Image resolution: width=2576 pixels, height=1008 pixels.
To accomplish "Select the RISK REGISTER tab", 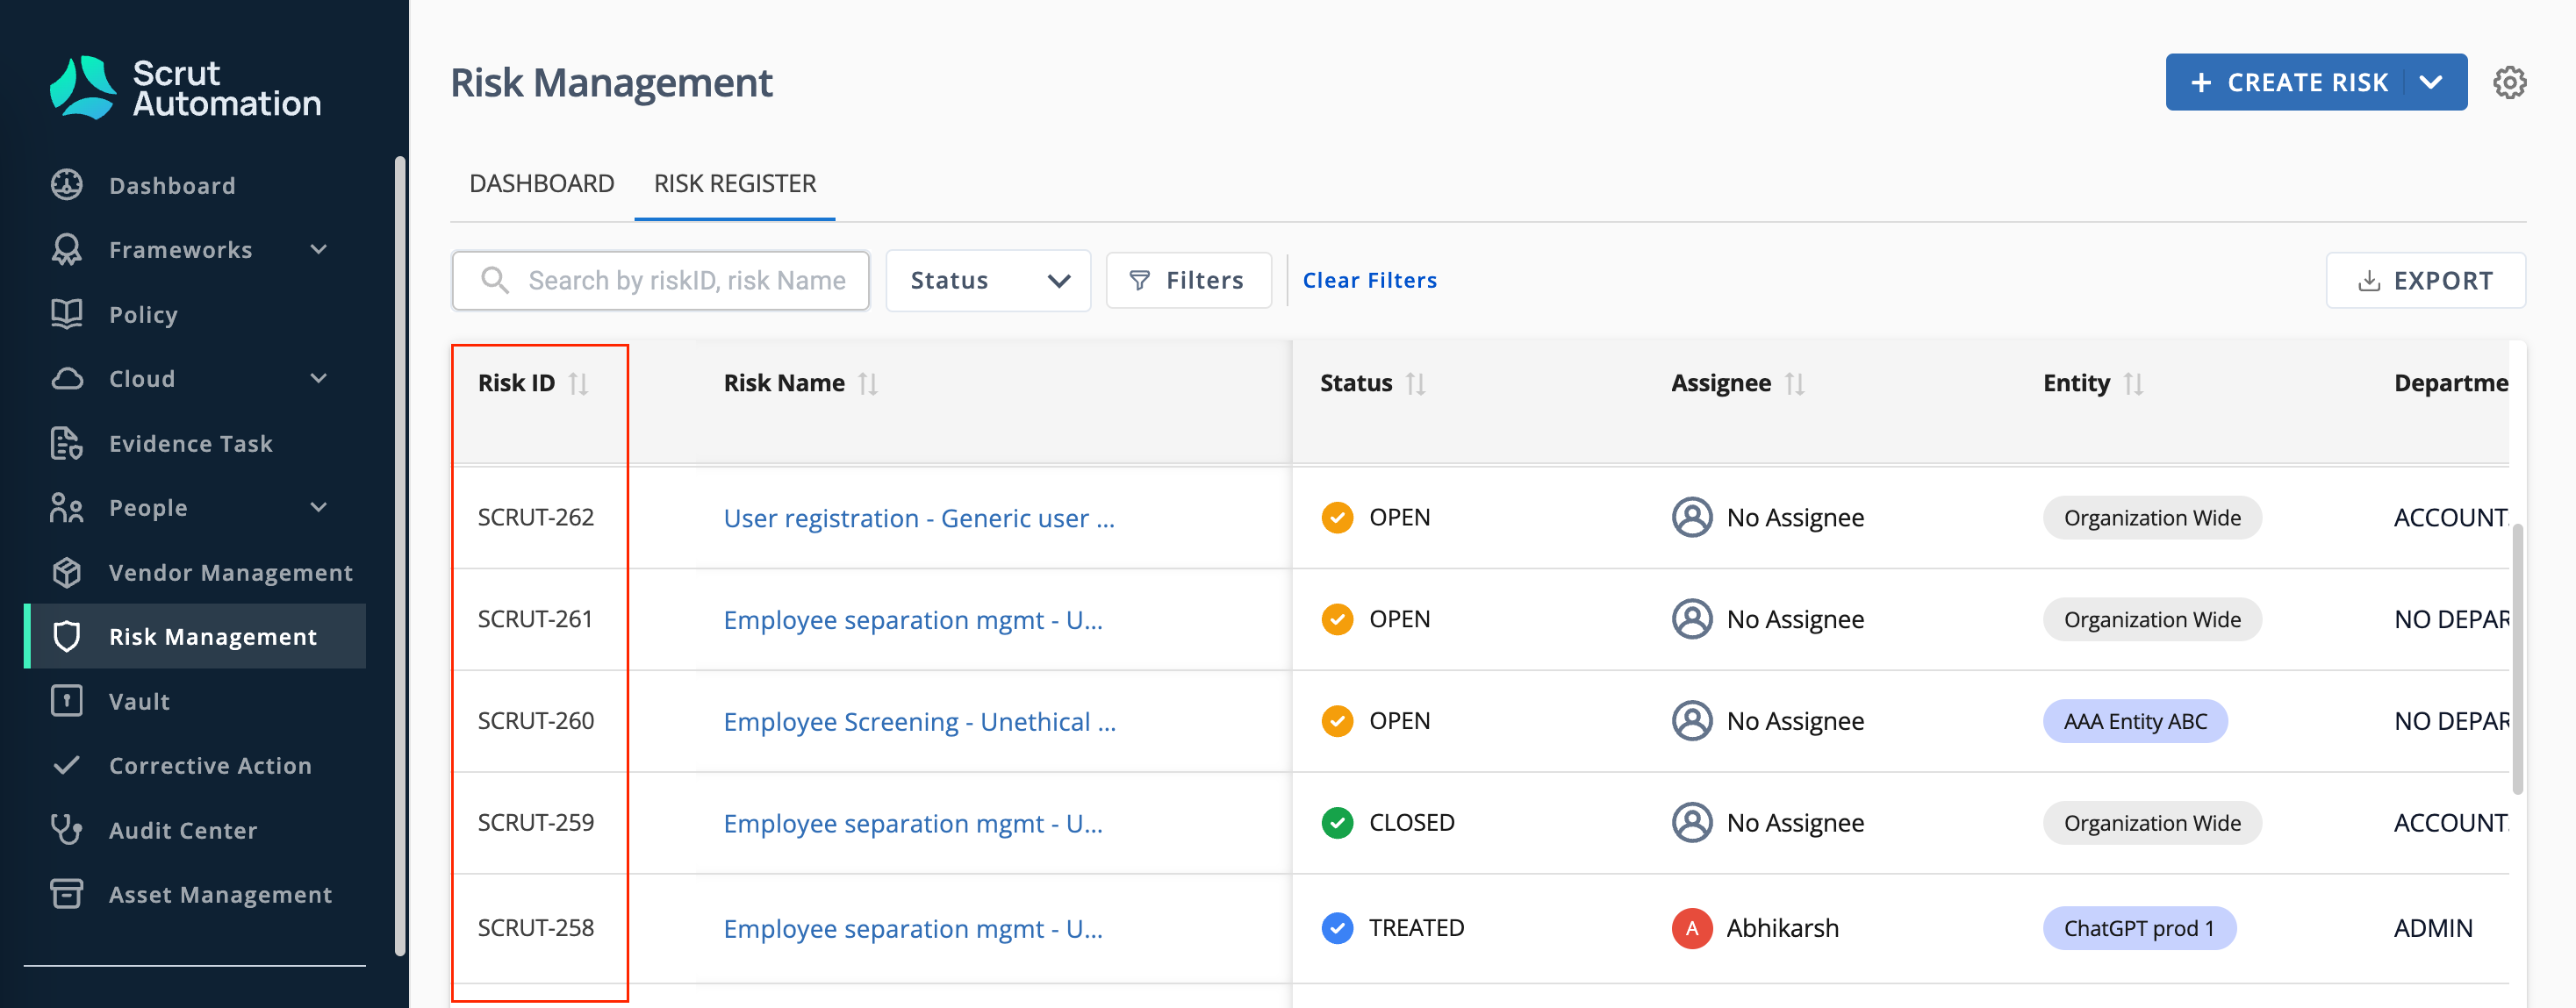I will coord(734,184).
